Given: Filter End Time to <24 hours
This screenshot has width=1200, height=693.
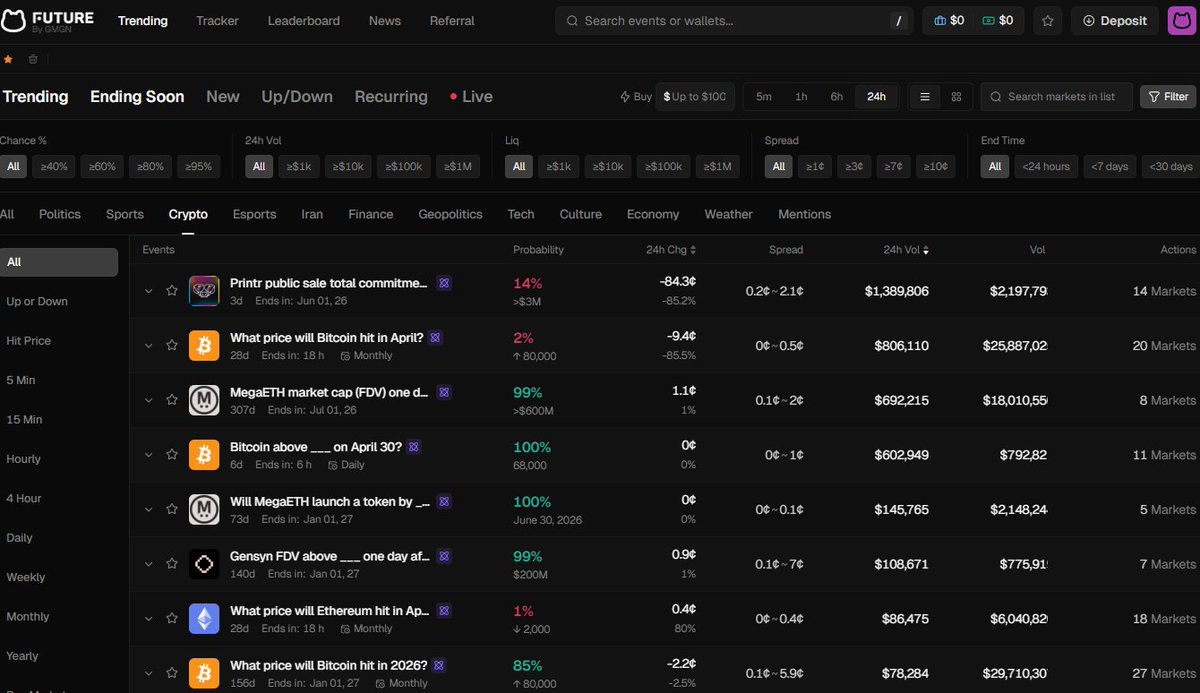Looking at the screenshot, I should tap(1046, 167).
